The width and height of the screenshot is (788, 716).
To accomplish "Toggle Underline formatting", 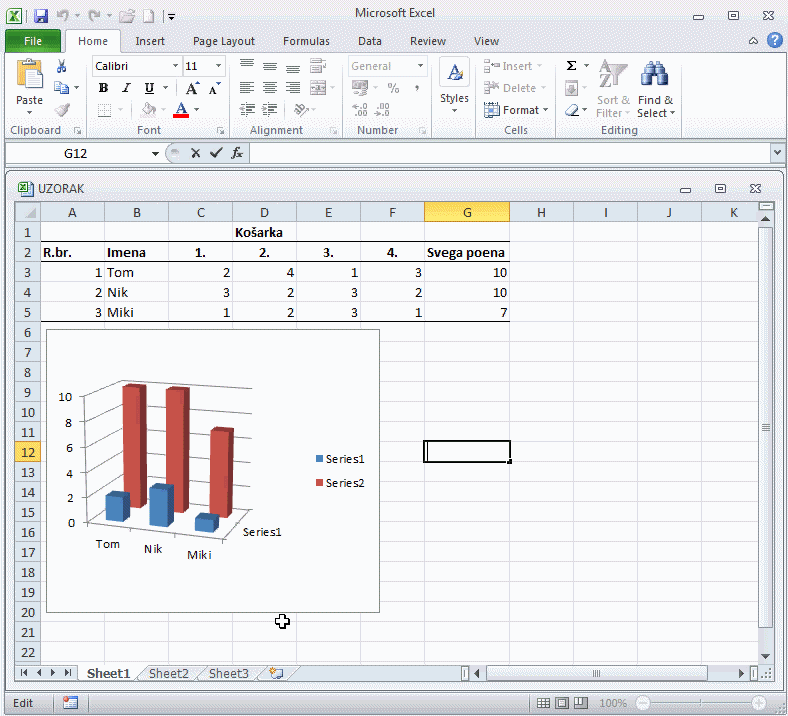I will pyautogui.click(x=149, y=88).
